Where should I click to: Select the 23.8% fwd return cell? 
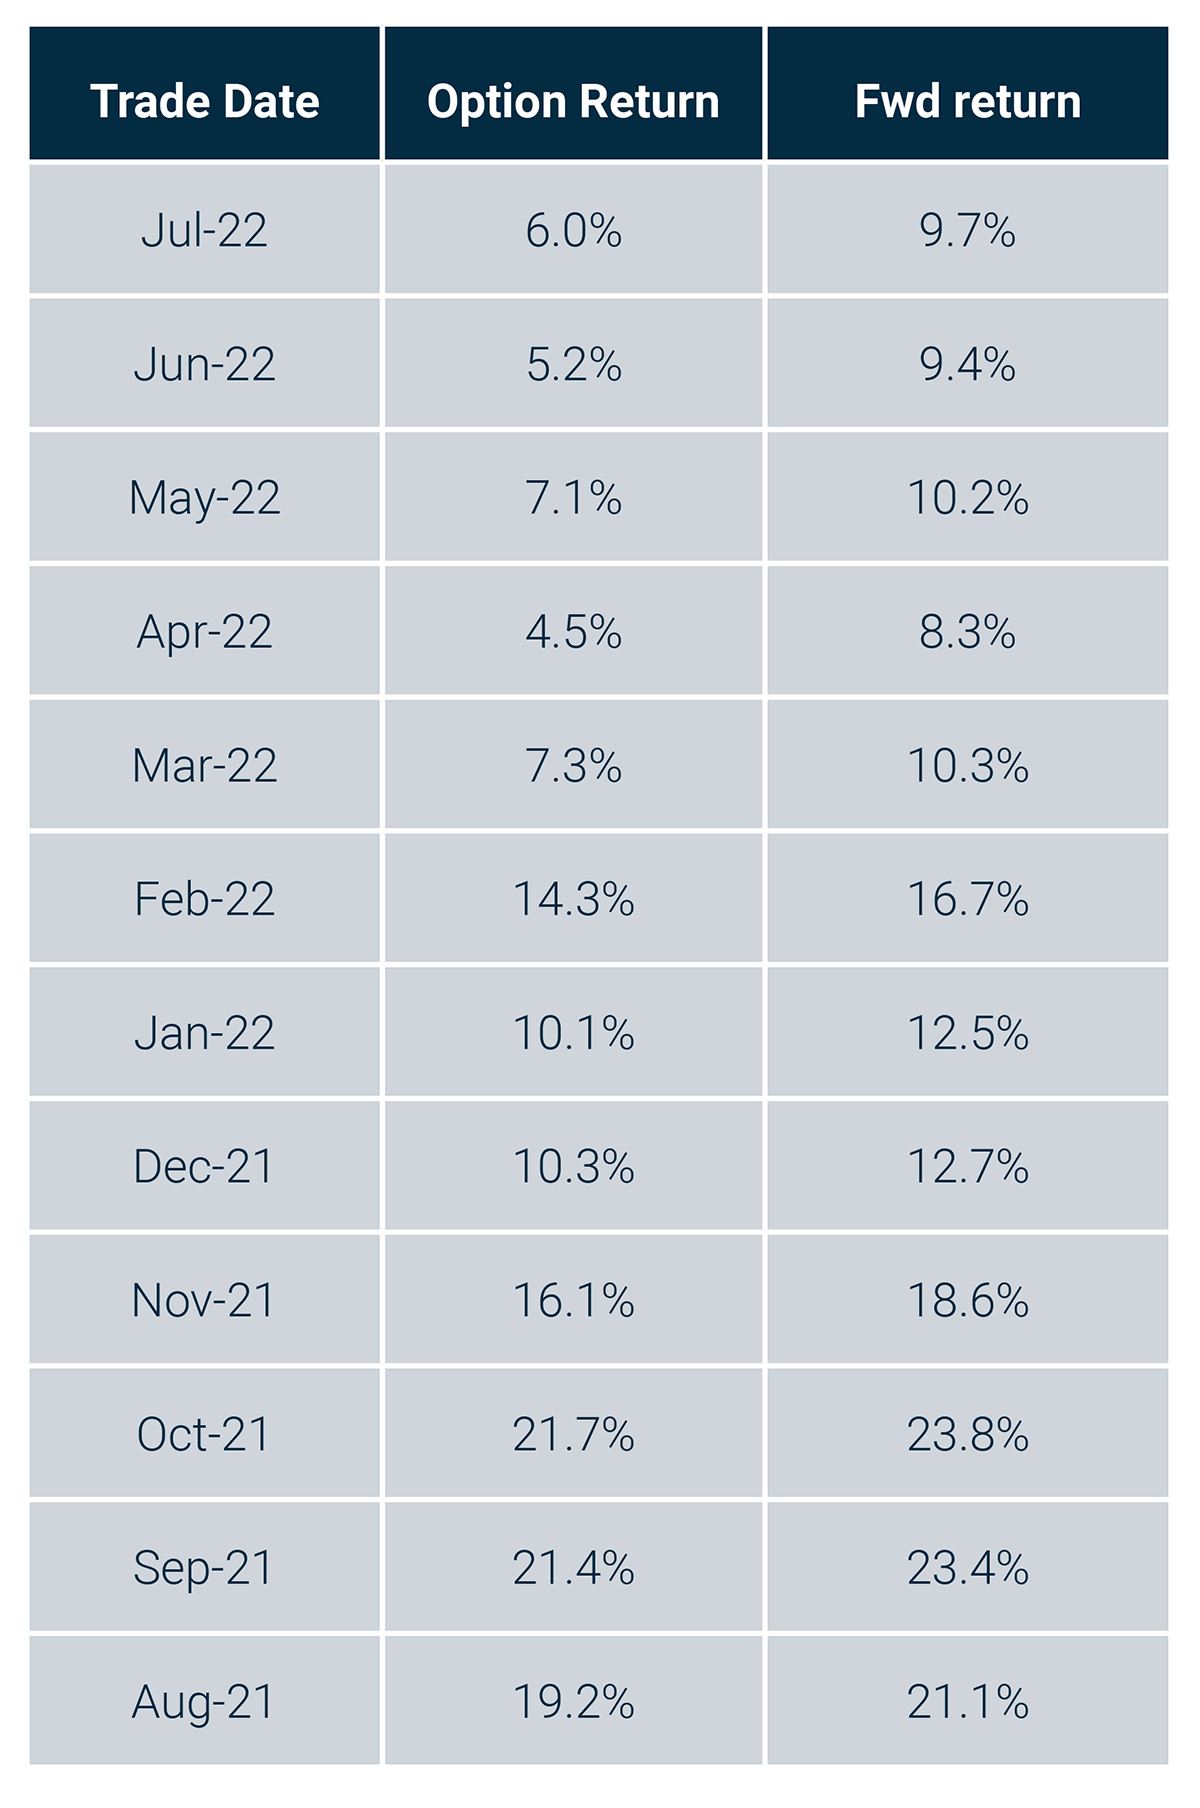coord(967,1434)
